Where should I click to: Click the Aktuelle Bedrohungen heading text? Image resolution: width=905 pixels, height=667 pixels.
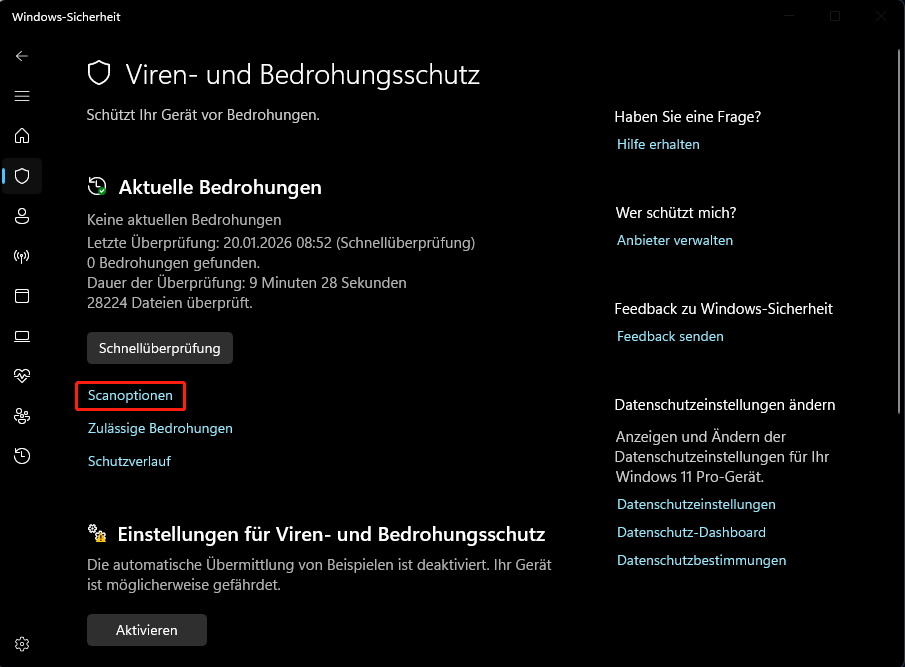click(x=220, y=187)
